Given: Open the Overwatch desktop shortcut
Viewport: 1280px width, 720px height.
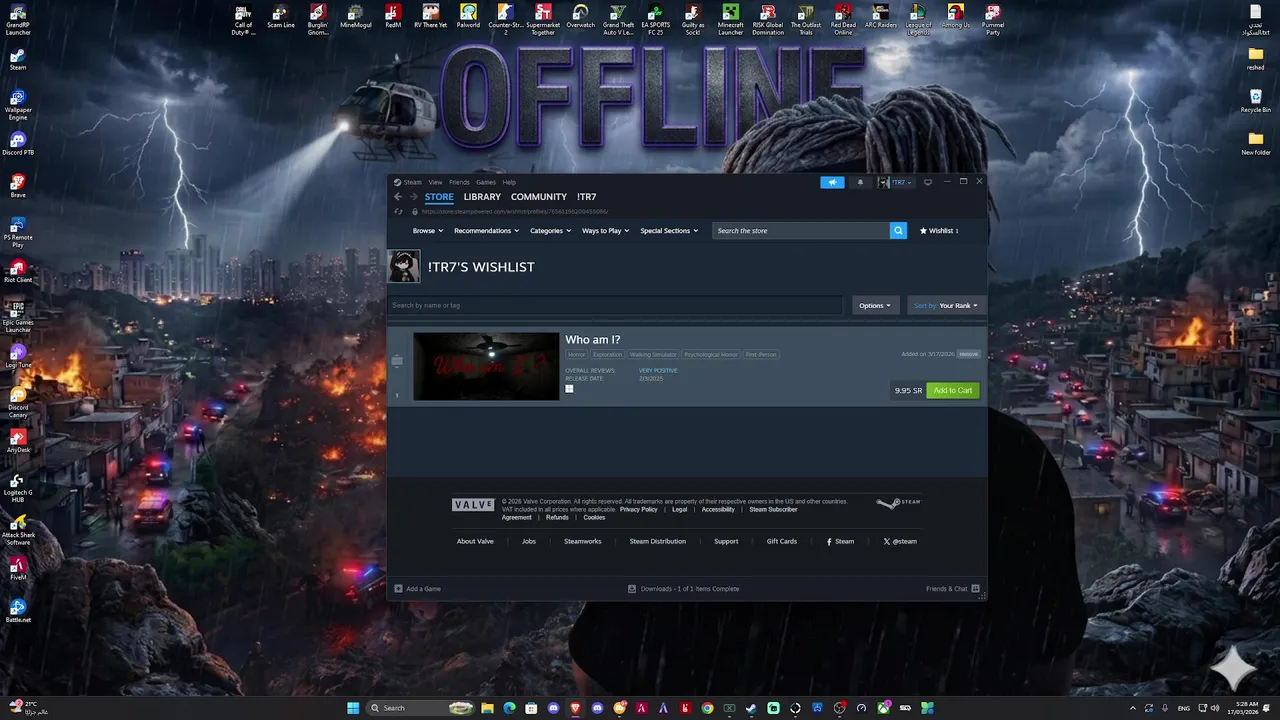Looking at the screenshot, I should [x=581, y=16].
